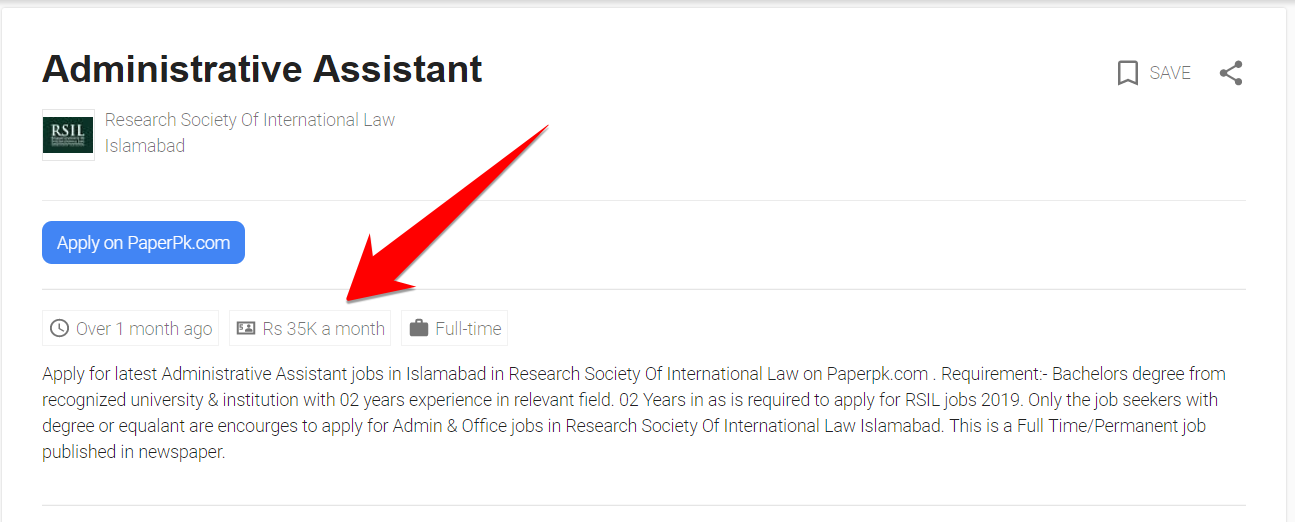Select the Over 1 month ago label
The width and height of the screenshot is (1295, 522).
click(x=144, y=329)
